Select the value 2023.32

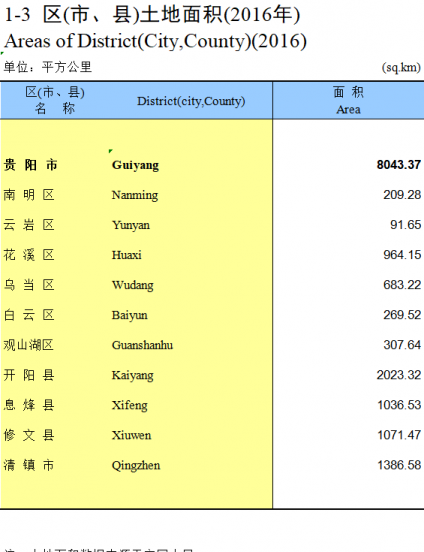pos(399,375)
